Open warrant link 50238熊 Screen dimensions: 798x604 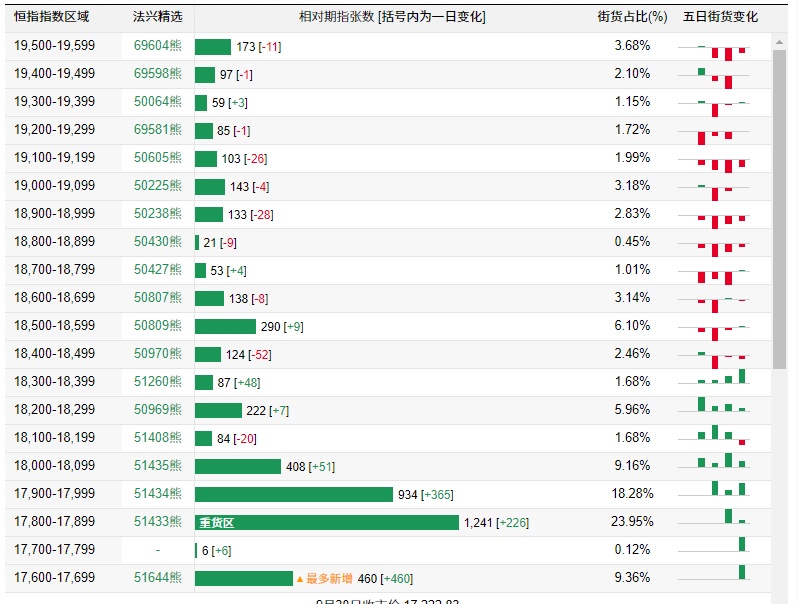[x=158, y=214]
